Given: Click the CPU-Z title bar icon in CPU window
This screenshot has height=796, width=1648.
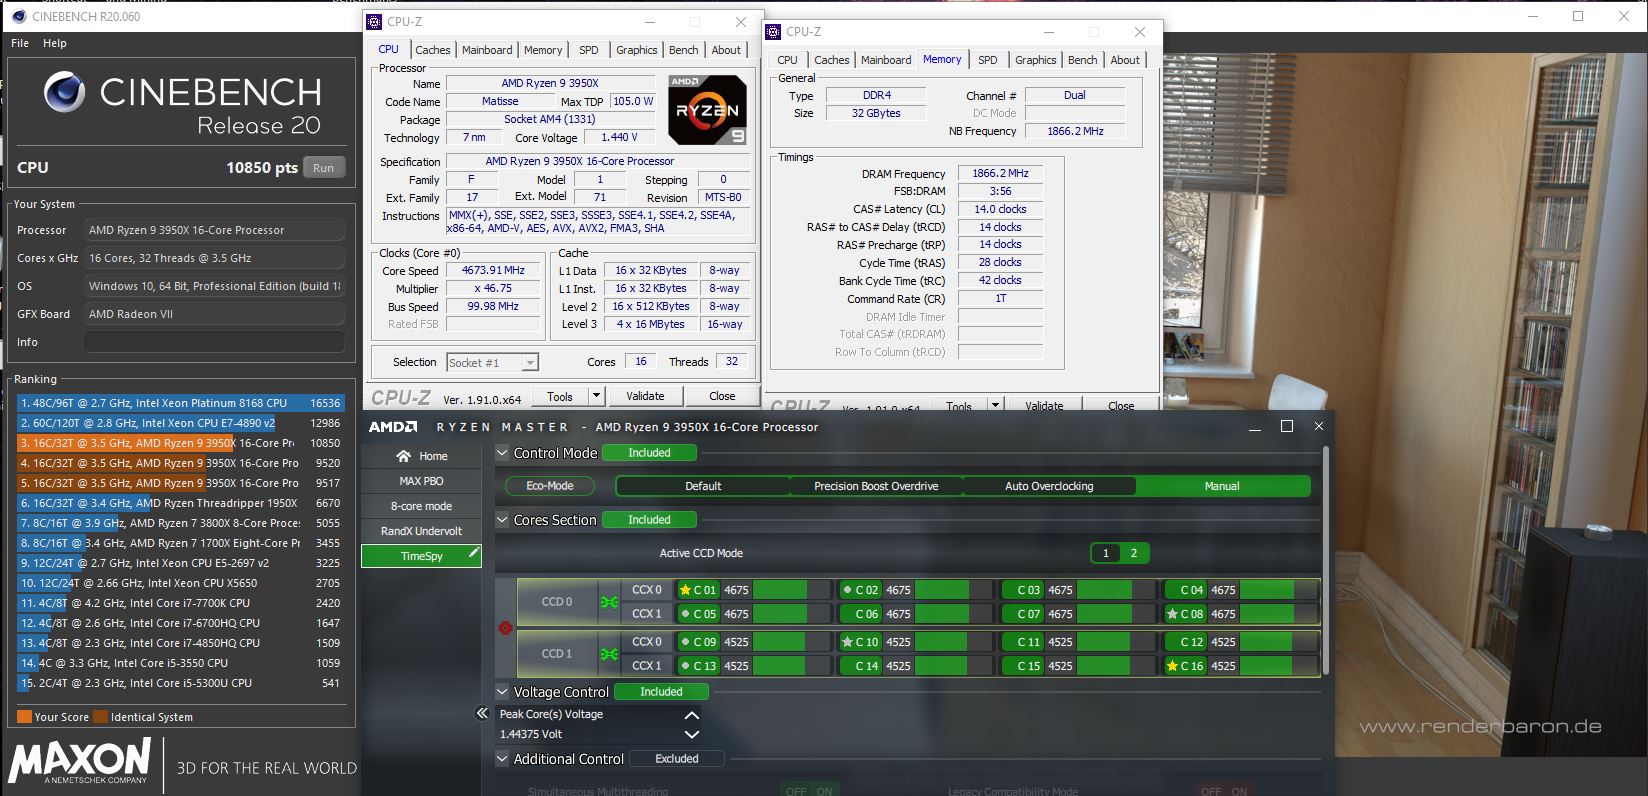Looking at the screenshot, I should tap(375, 21).
